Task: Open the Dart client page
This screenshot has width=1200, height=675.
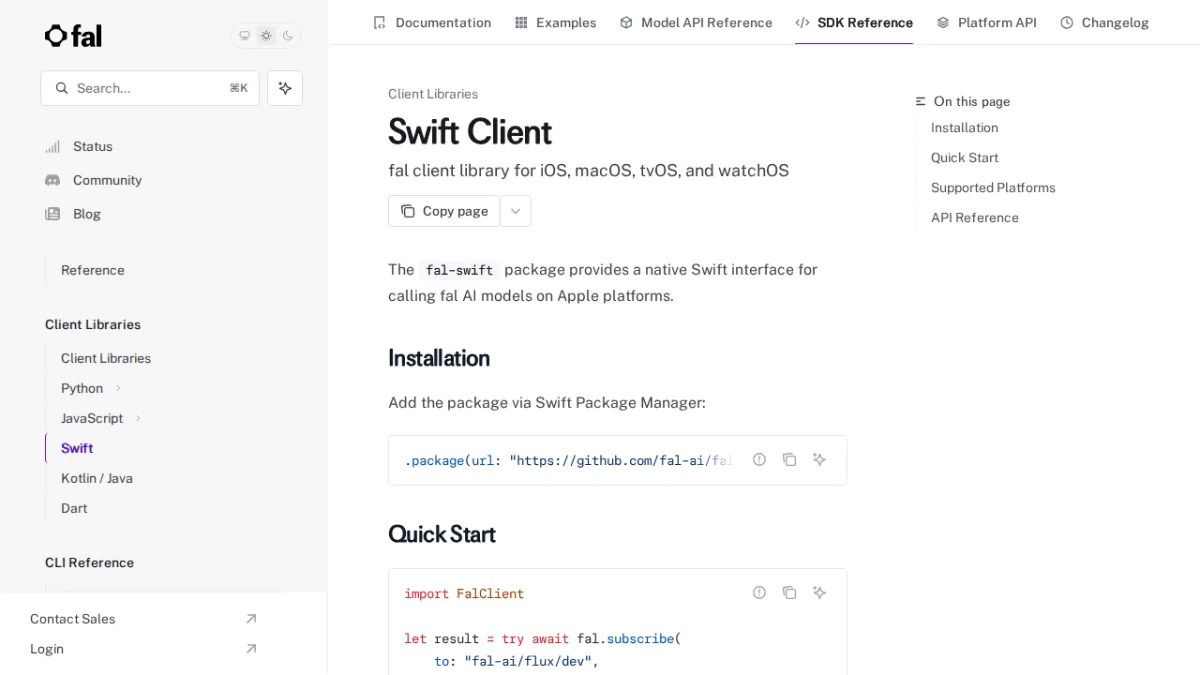Action: click(74, 508)
